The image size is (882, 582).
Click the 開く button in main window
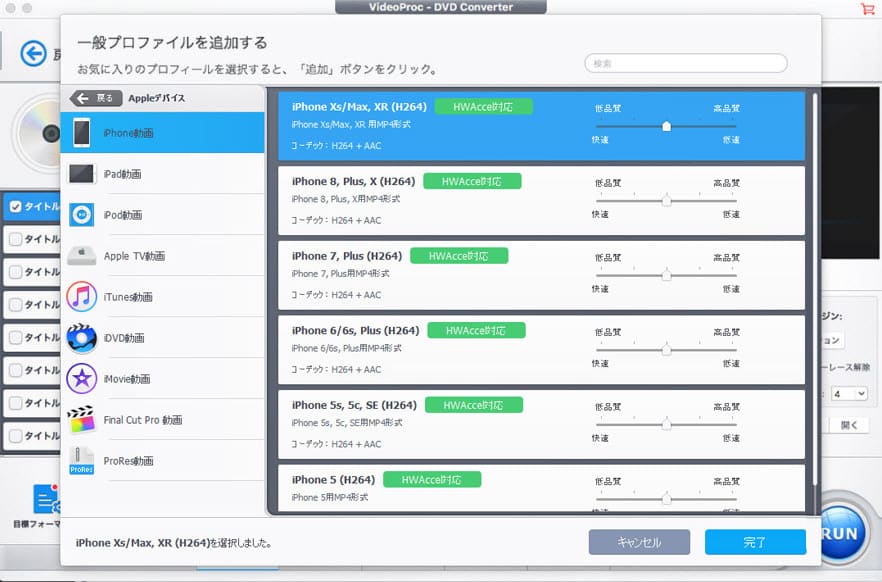[x=849, y=426]
